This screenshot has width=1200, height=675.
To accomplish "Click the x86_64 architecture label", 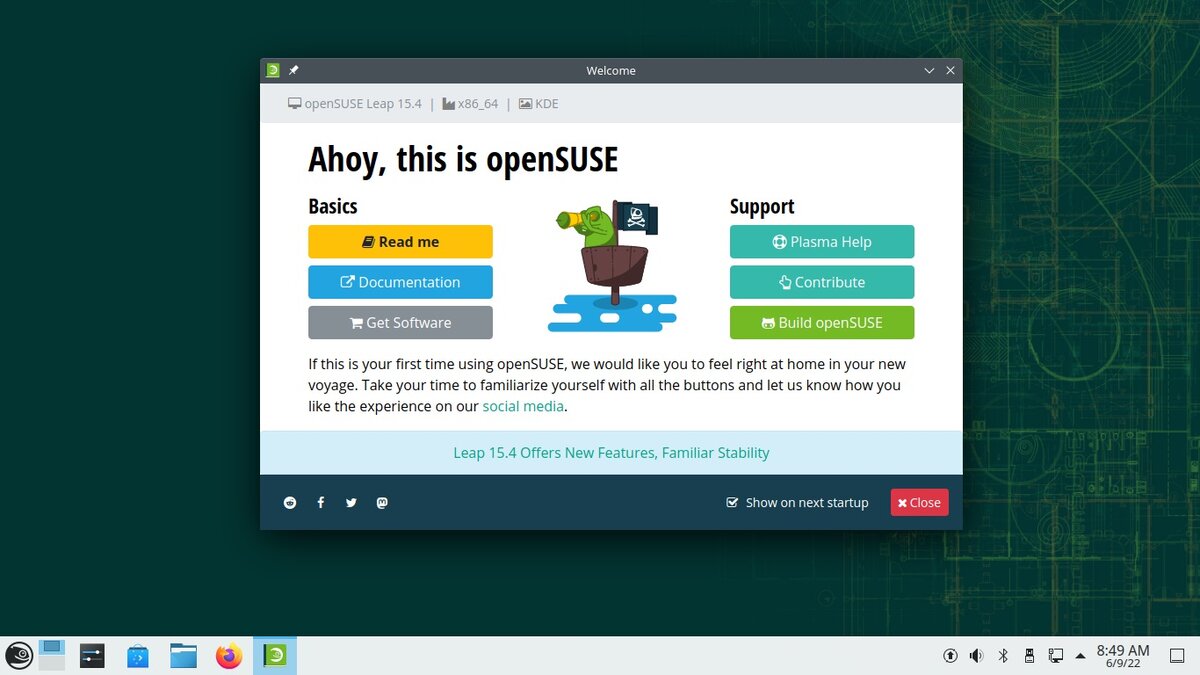I will (x=470, y=104).
